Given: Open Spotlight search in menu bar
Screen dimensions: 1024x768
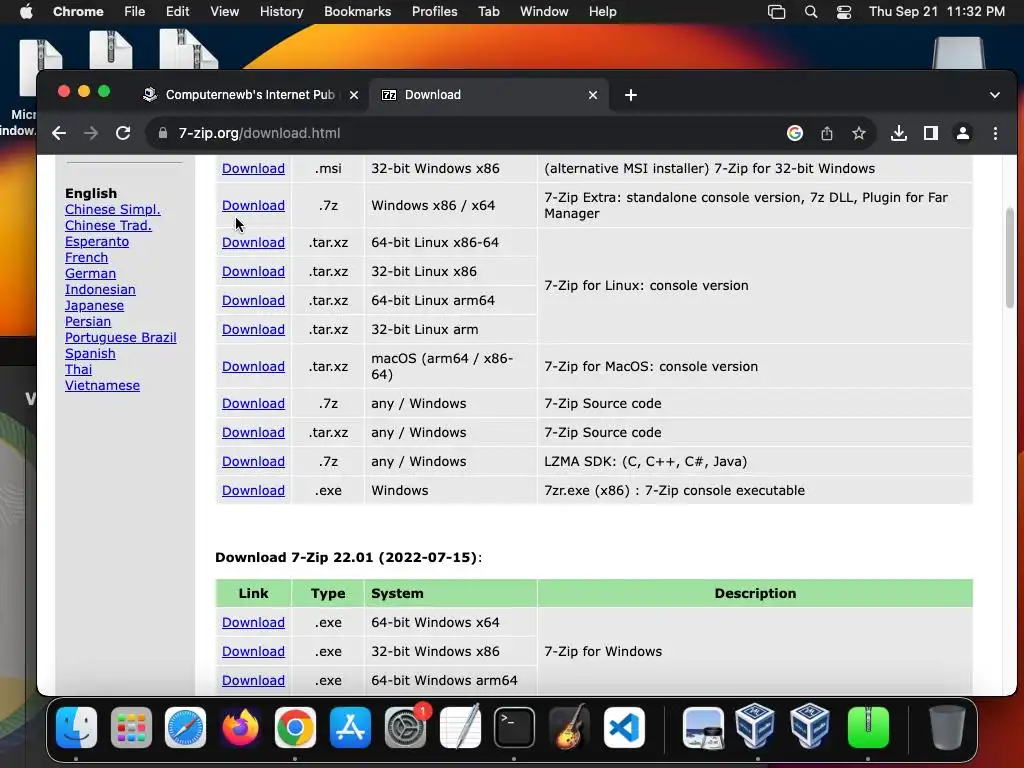Looking at the screenshot, I should pos(810,11).
